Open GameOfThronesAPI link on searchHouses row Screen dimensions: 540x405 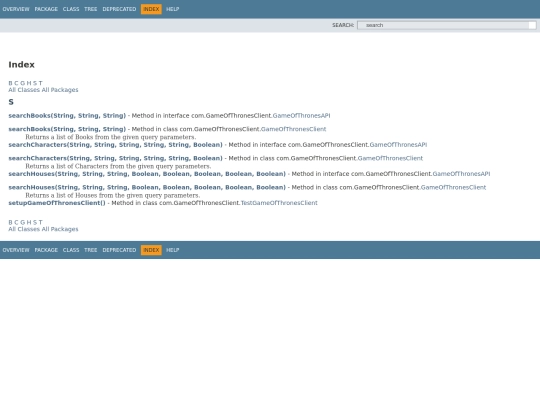click(461, 174)
